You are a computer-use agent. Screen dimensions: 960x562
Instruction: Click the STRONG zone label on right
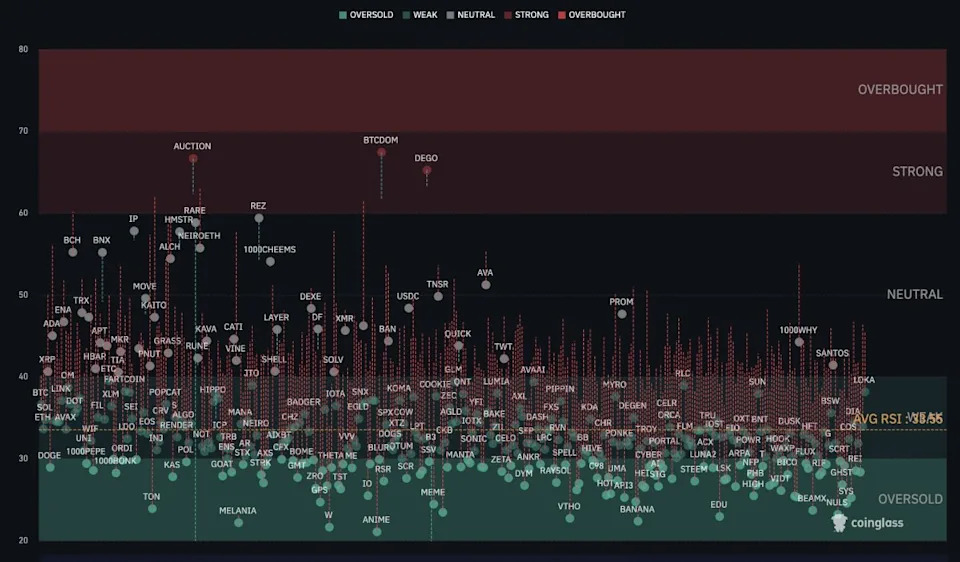[x=917, y=171]
